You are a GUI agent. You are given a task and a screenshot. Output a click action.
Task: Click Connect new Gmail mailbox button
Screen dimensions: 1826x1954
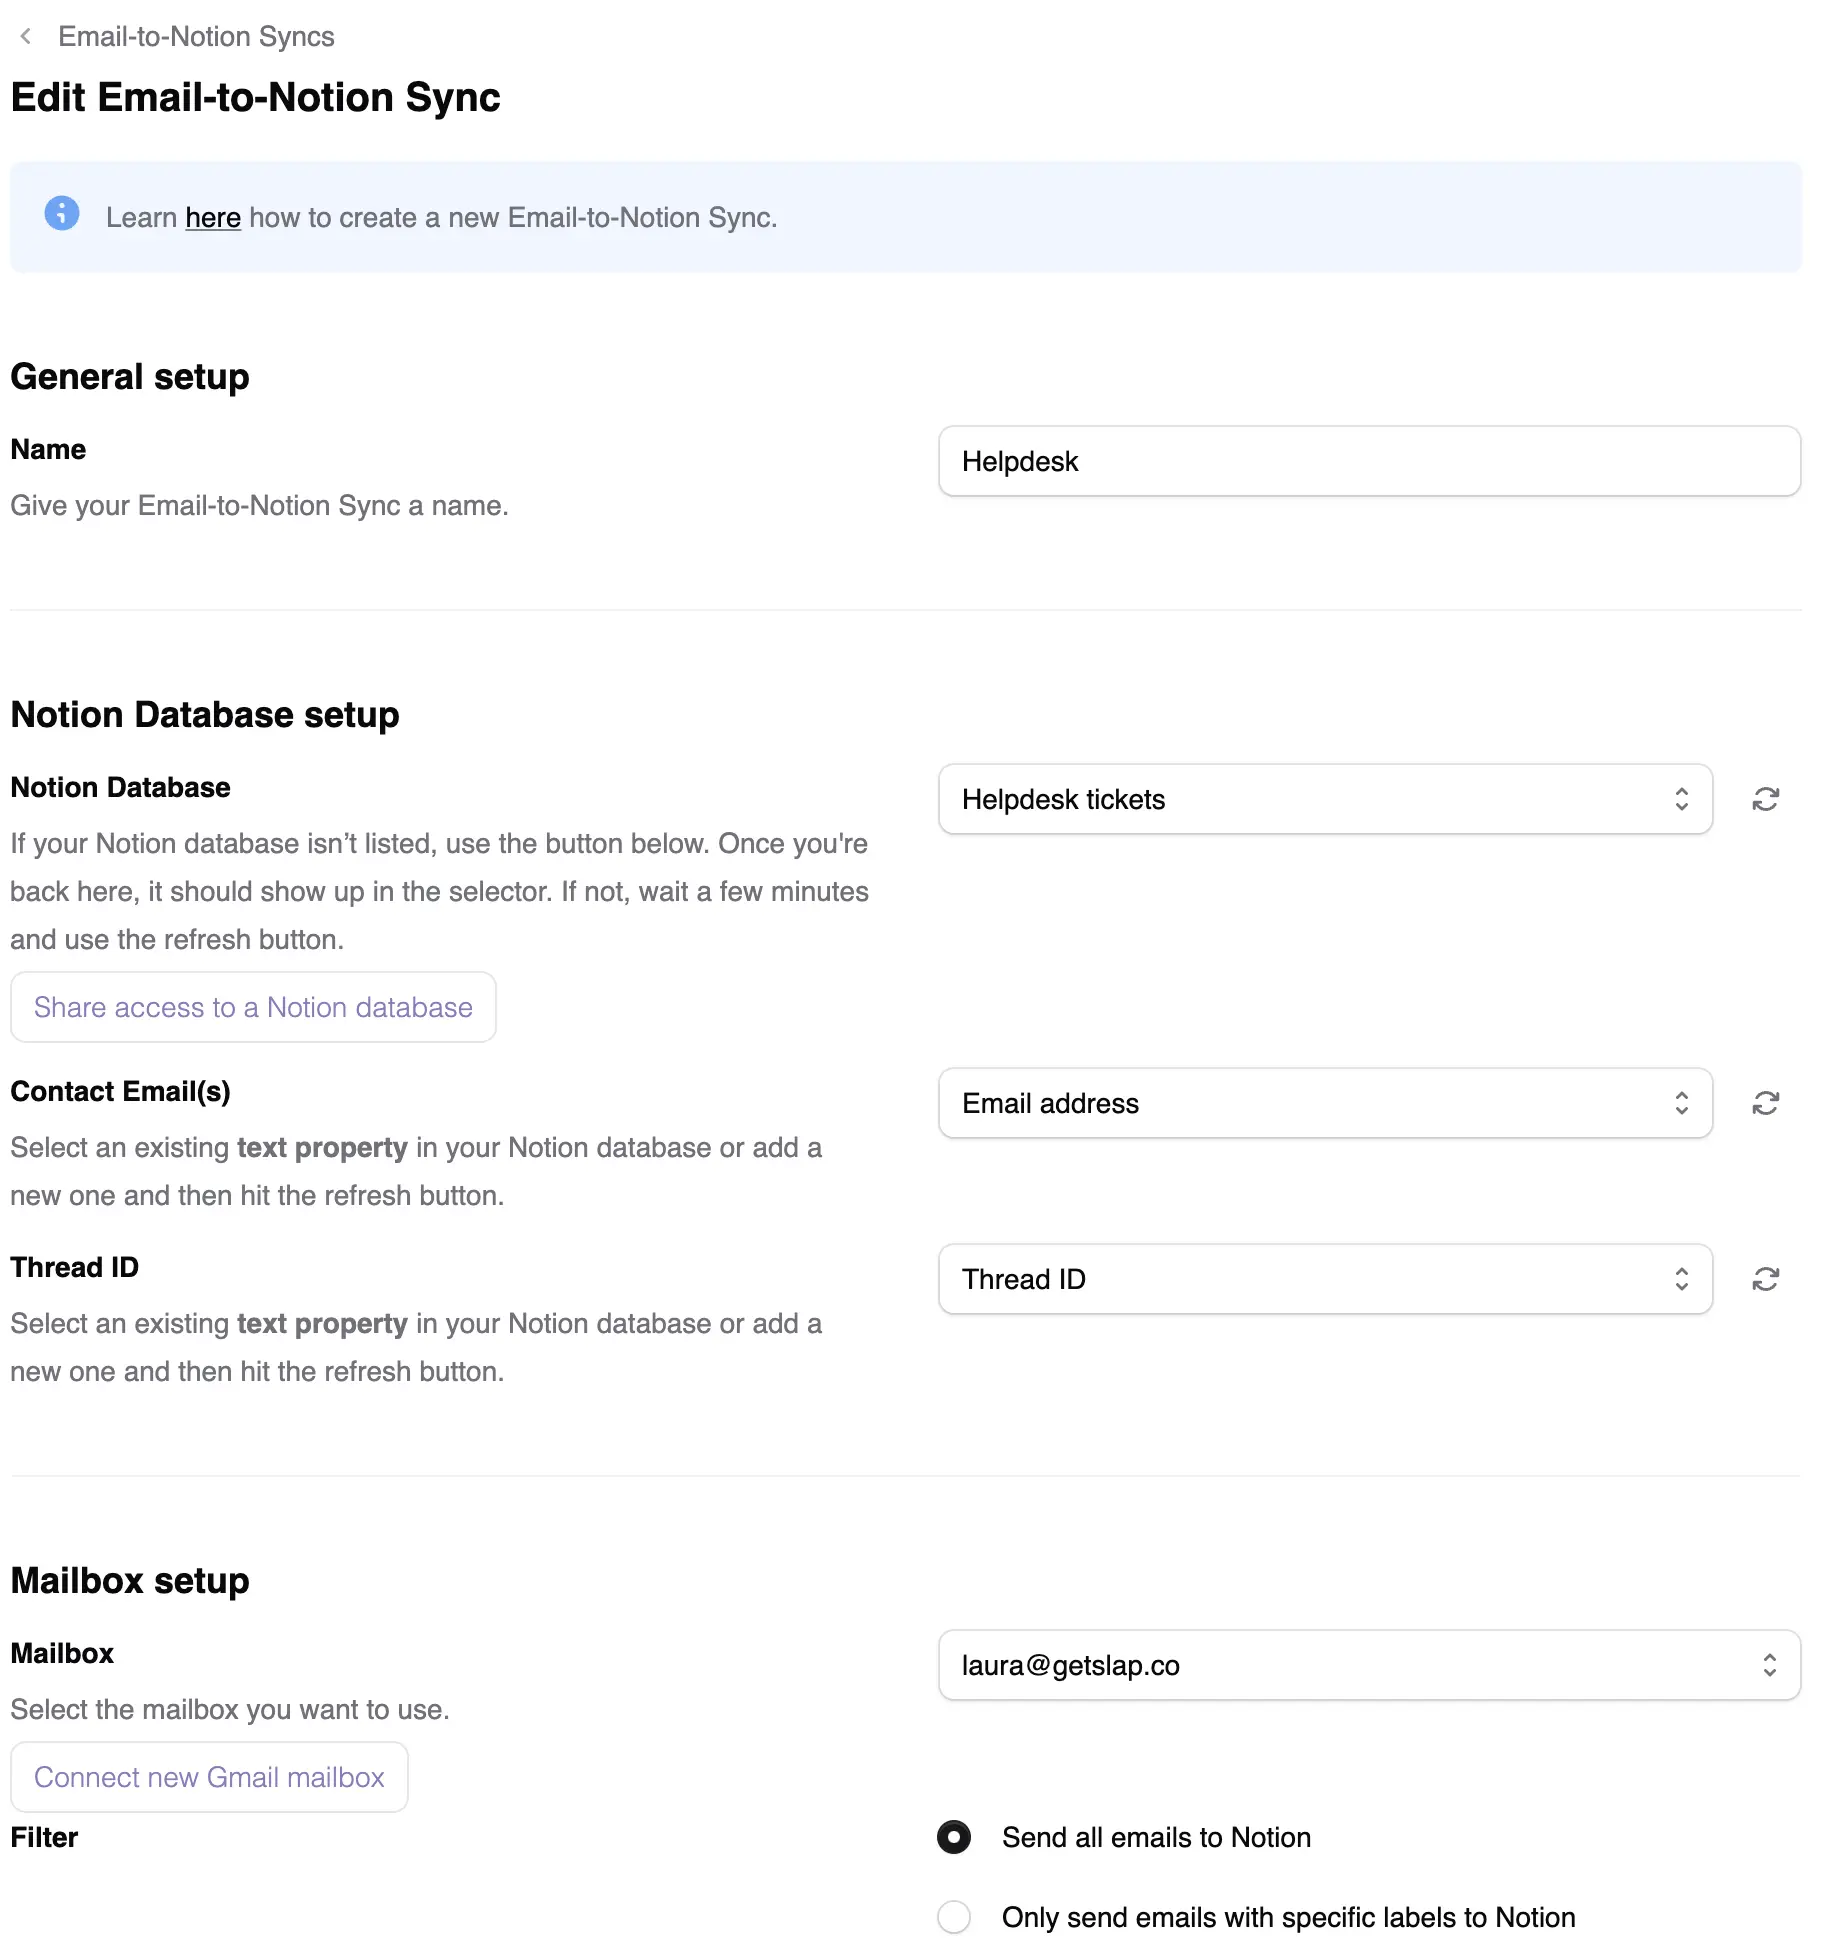click(x=209, y=1777)
